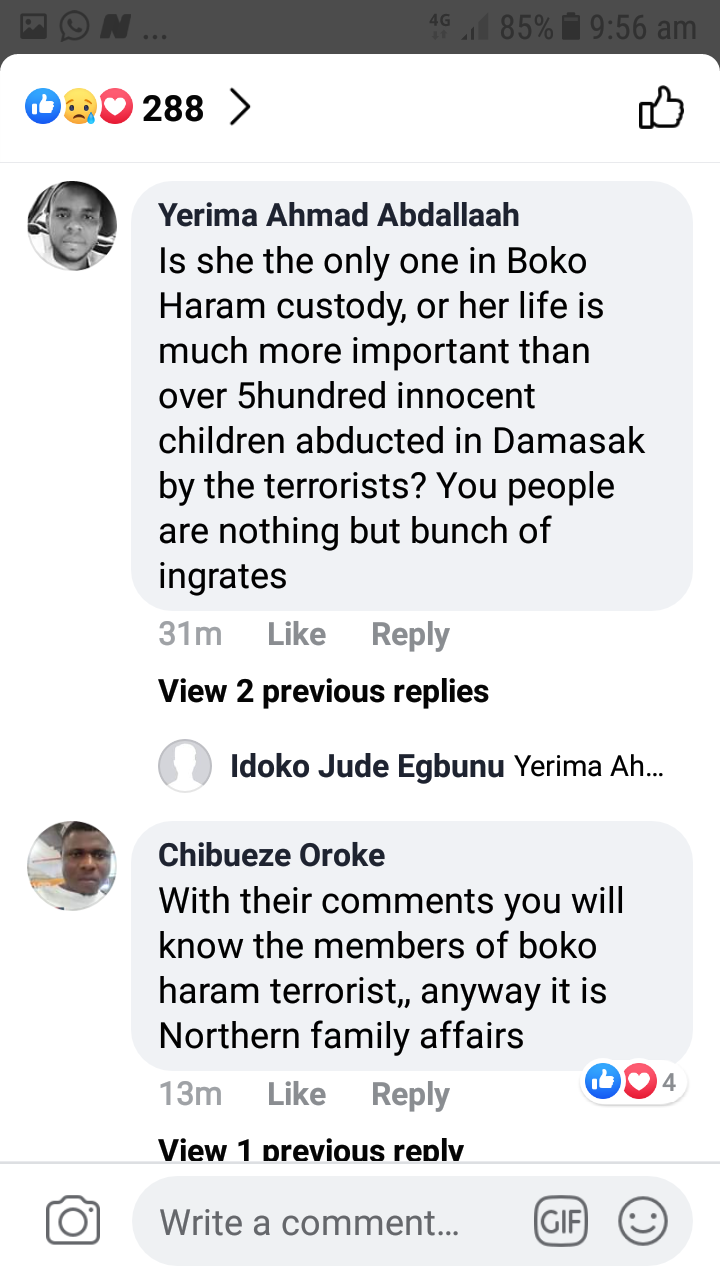Image resolution: width=720 pixels, height=1280 pixels.
Task: Reply to Chibueze Oroke's comment
Action: coord(410,1094)
